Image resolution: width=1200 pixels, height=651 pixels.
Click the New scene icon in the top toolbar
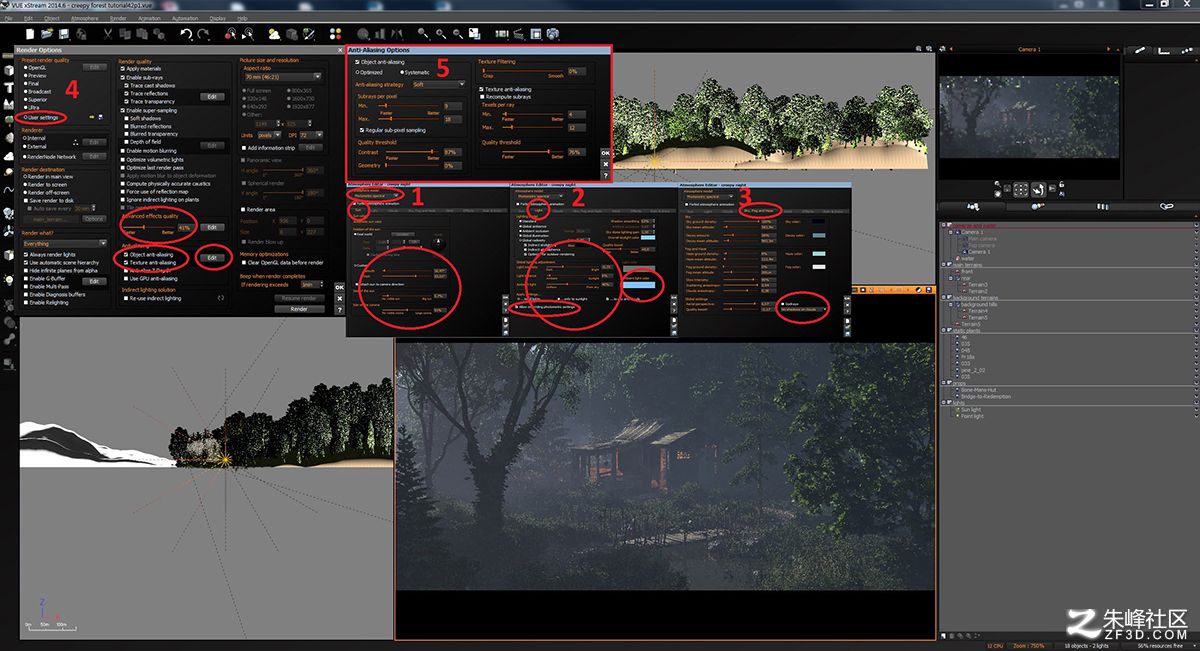click(x=31, y=34)
